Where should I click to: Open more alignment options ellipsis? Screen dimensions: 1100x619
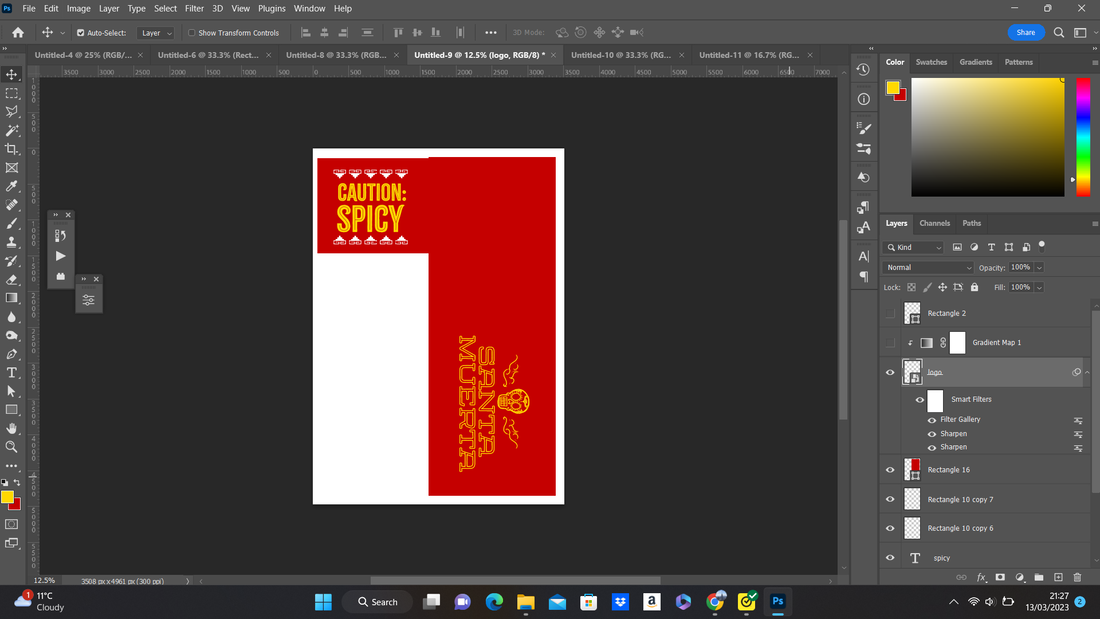coord(490,32)
